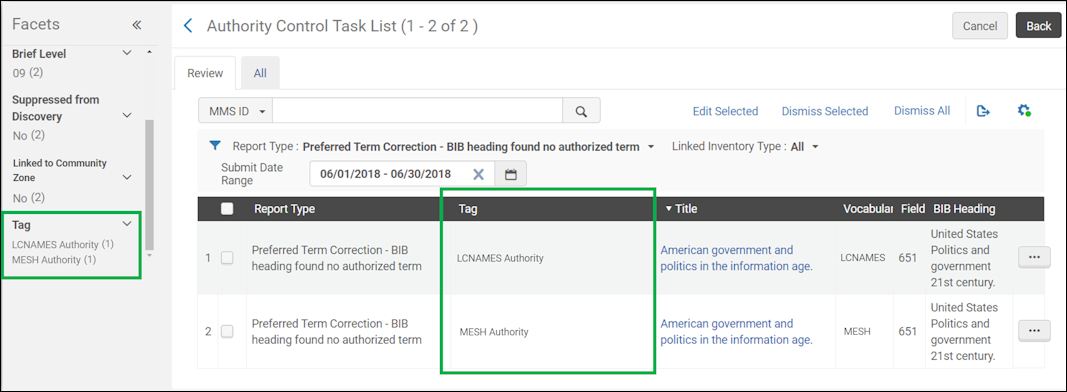Click the 651 field cell in row 2
This screenshot has height=392, width=1067.
[908, 331]
